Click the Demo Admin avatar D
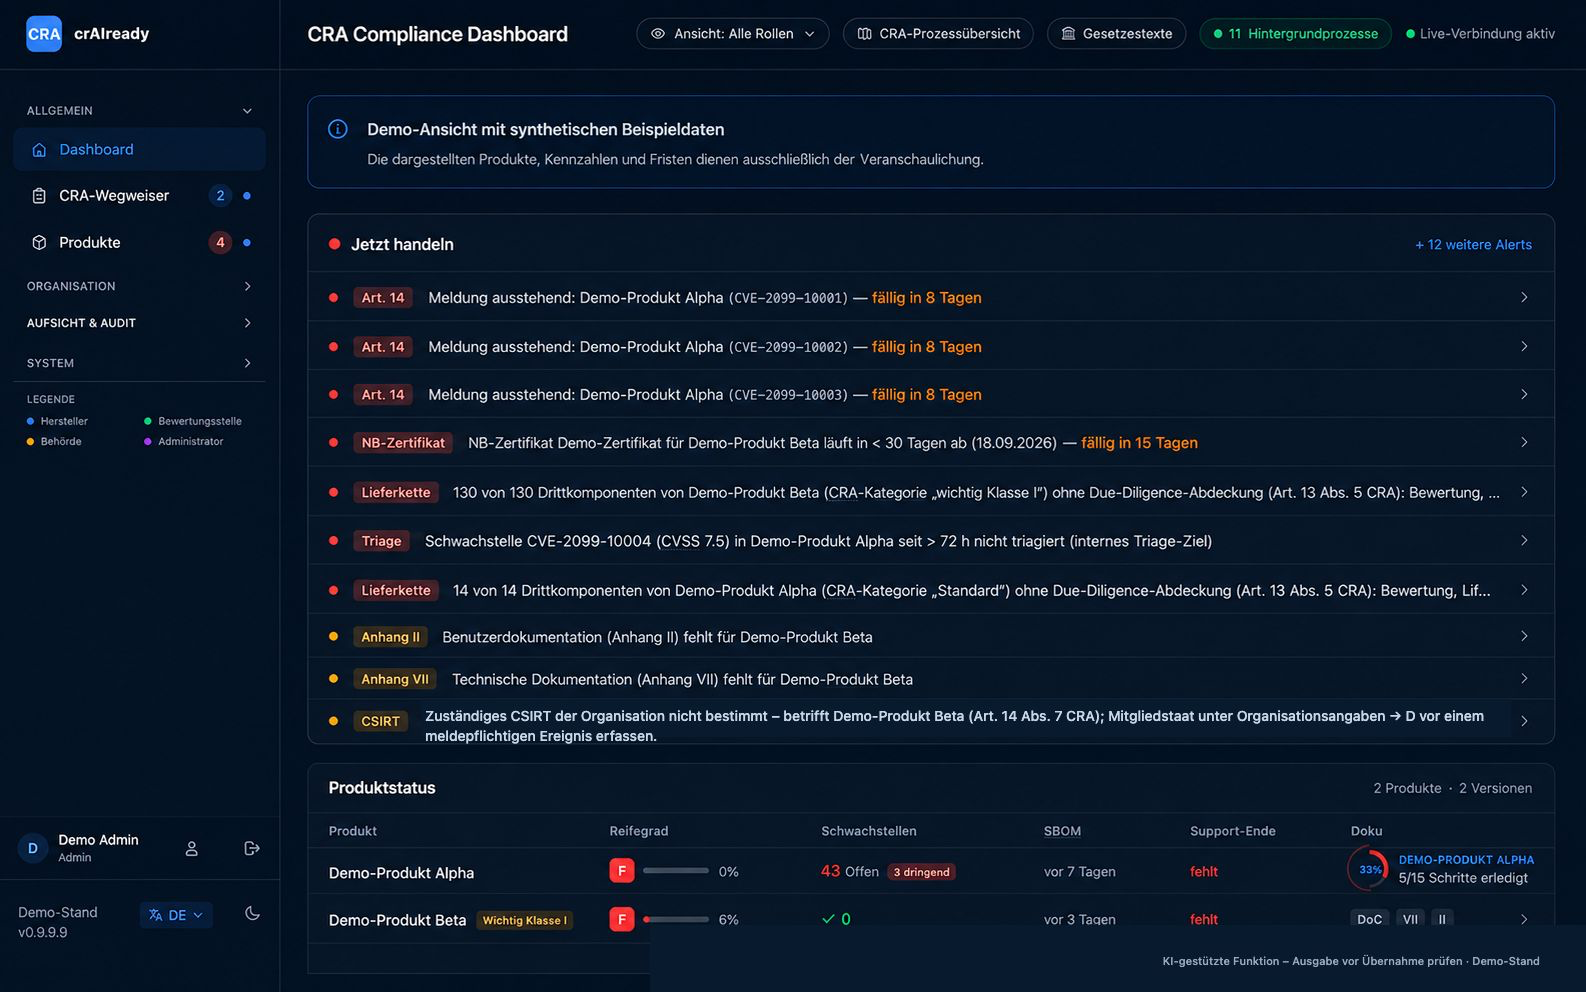 point(33,849)
